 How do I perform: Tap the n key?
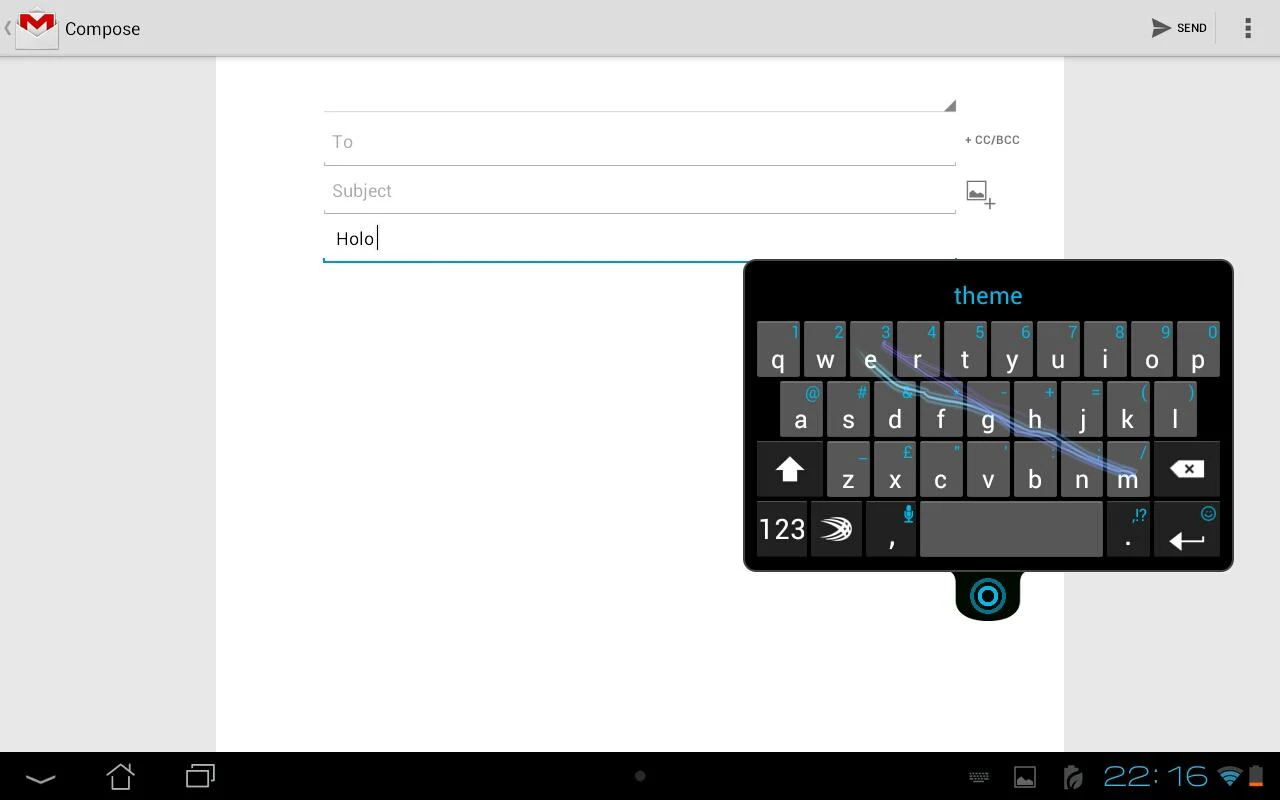point(1081,469)
